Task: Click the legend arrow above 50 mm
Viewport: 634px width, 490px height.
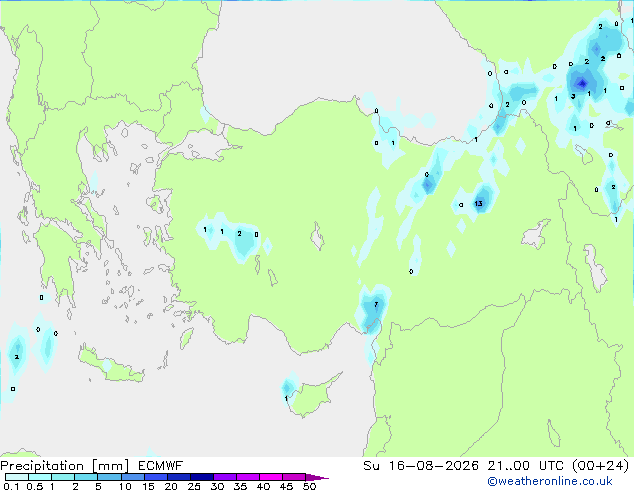Action: [x=317, y=477]
